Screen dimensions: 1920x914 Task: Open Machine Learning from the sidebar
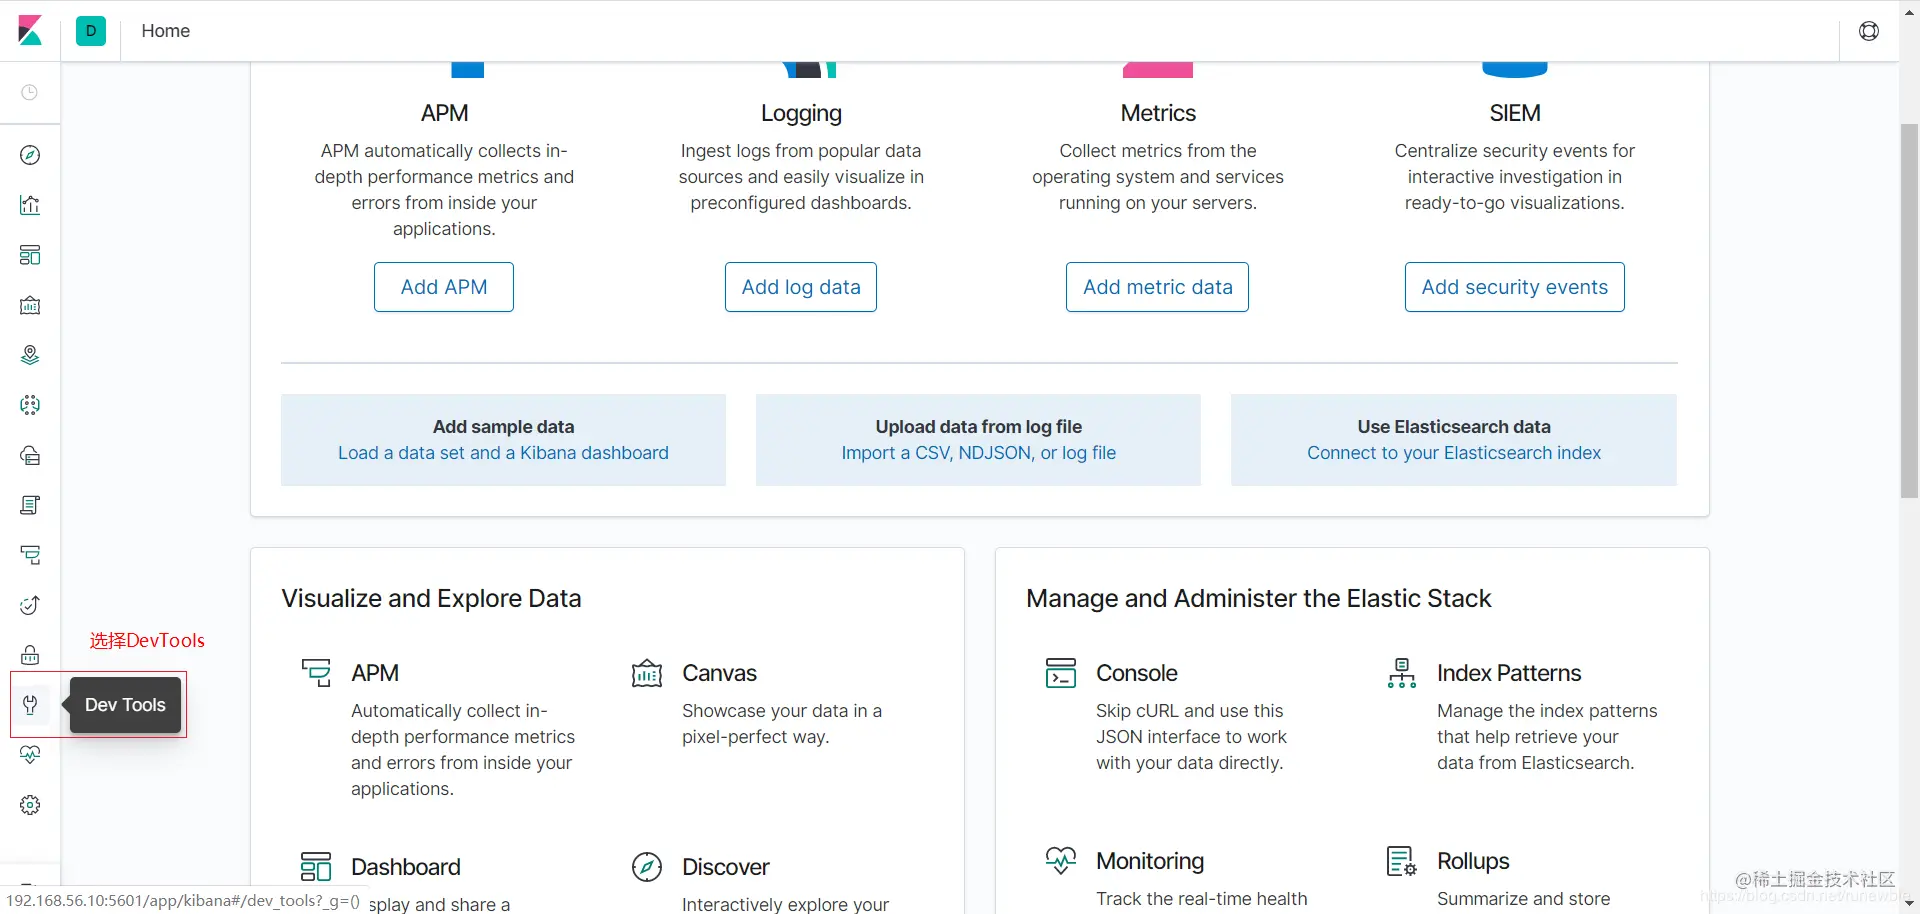(30, 405)
